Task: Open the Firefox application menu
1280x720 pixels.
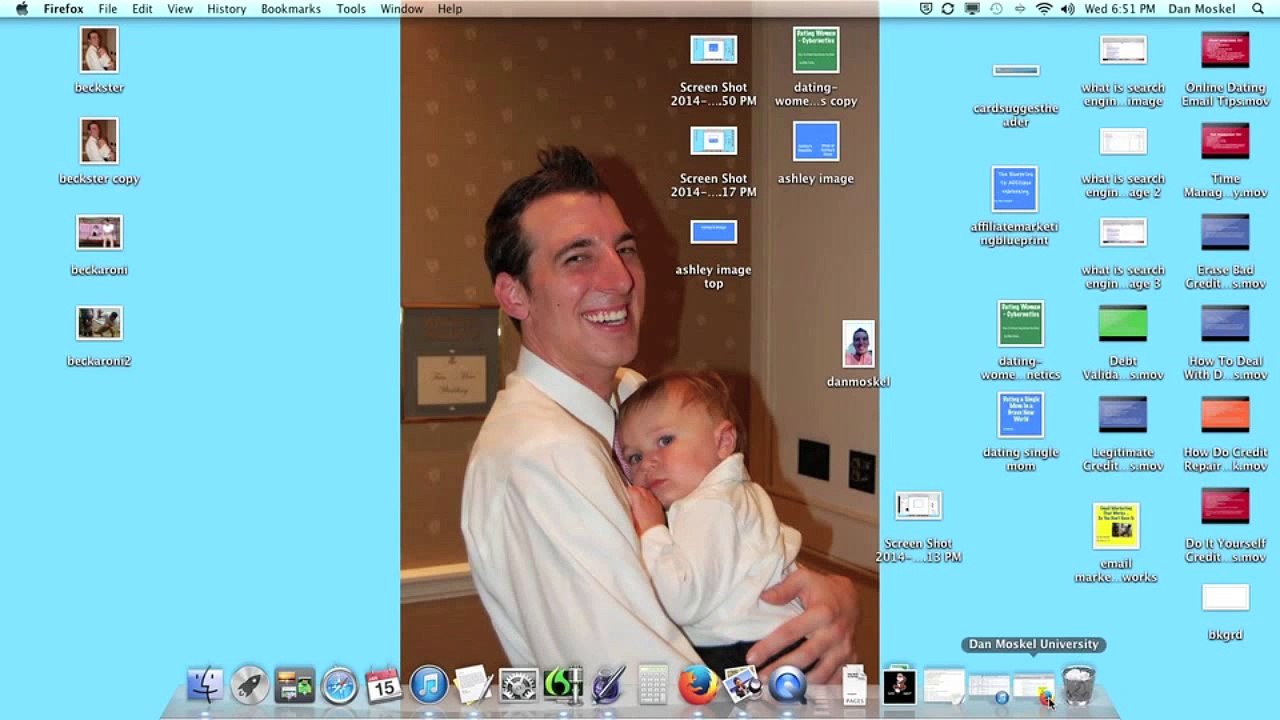Action: click(x=63, y=9)
